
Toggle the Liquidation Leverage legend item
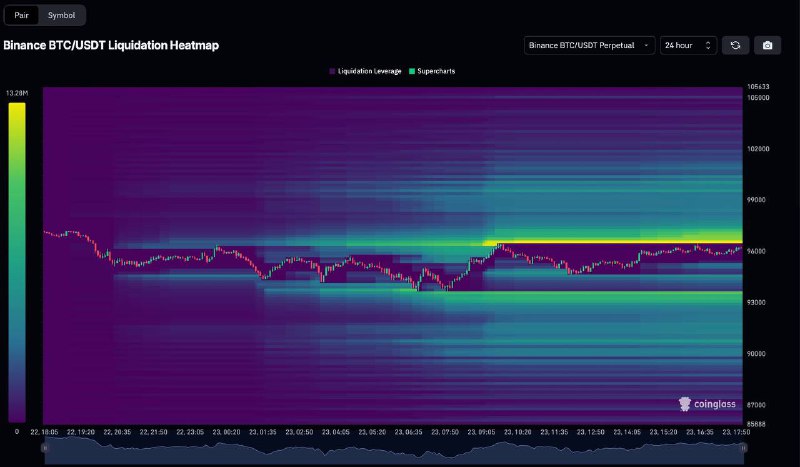[x=365, y=71]
